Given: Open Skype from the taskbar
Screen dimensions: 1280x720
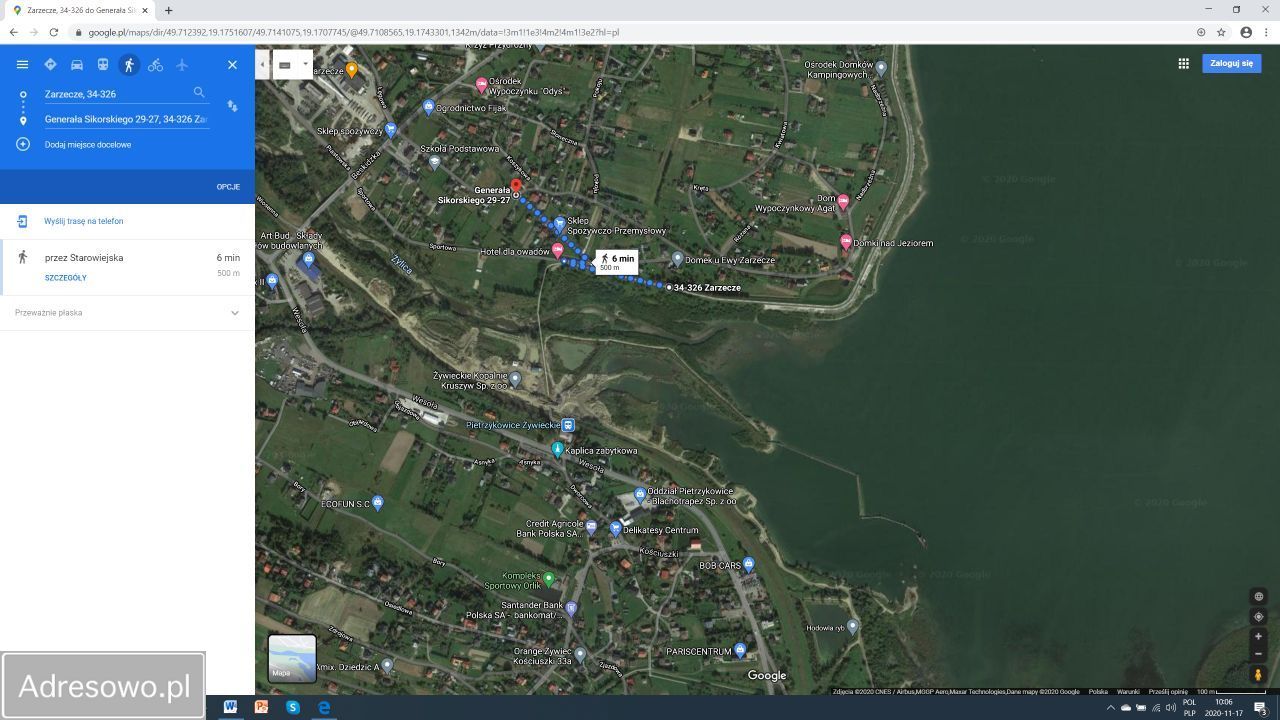Looking at the screenshot, I should coord(293,707).
